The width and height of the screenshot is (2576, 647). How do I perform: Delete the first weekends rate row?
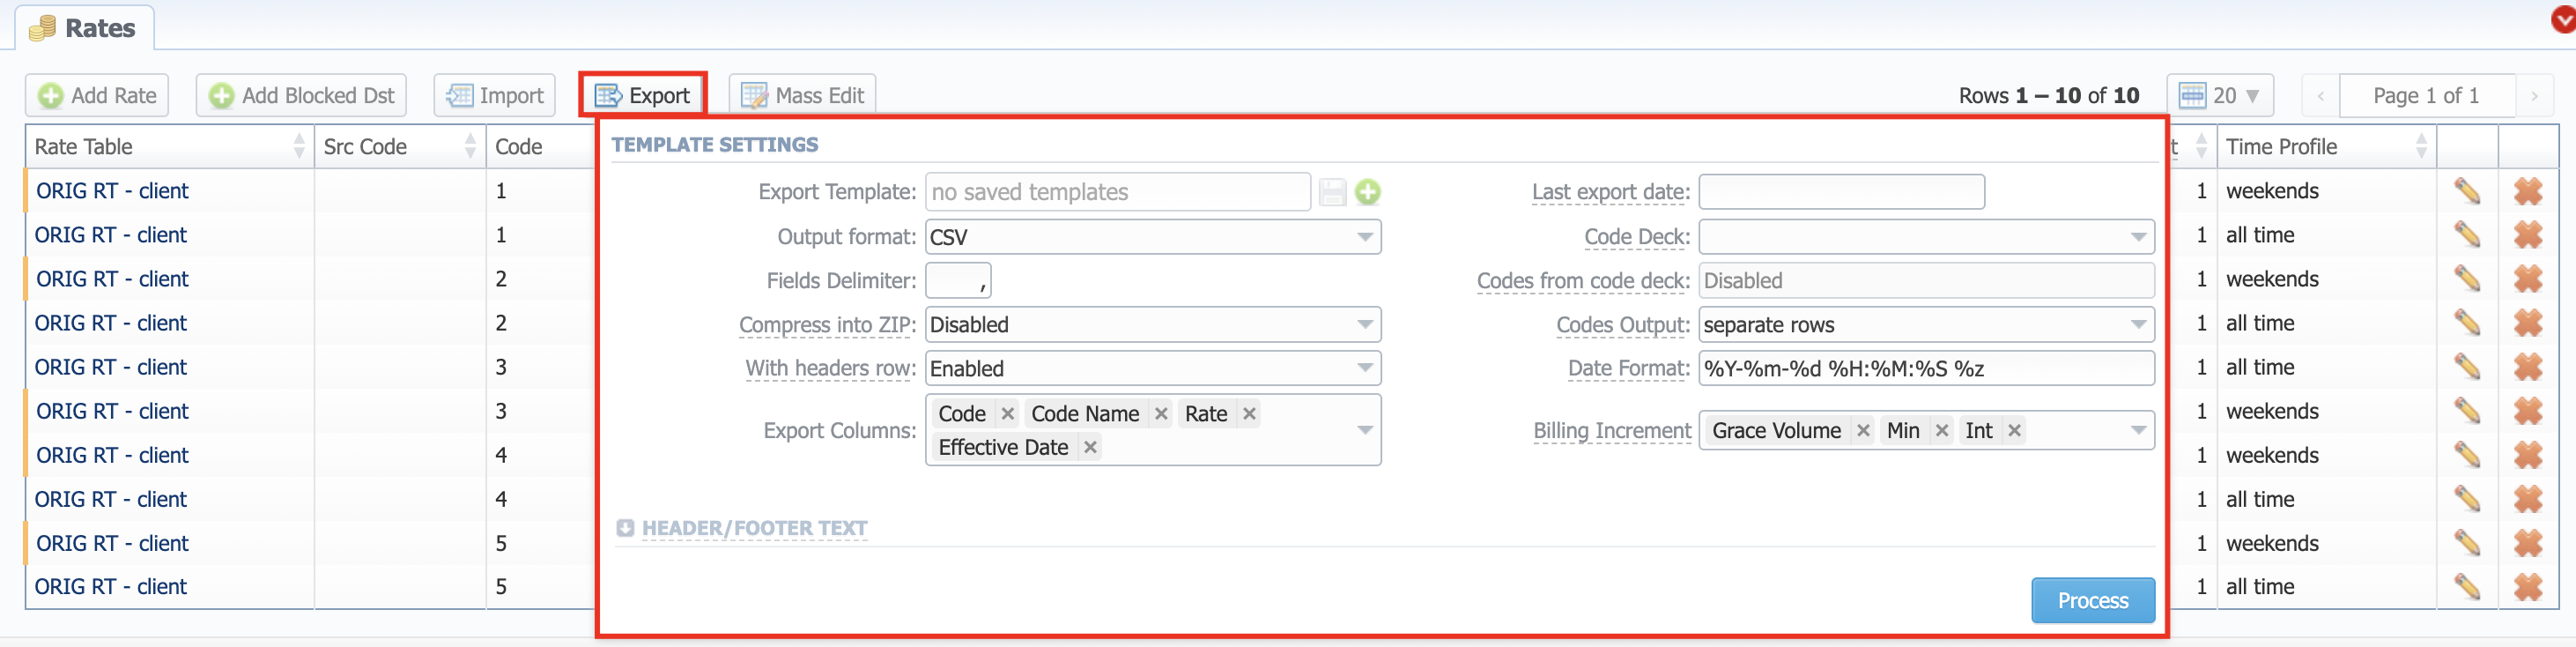2528,191
